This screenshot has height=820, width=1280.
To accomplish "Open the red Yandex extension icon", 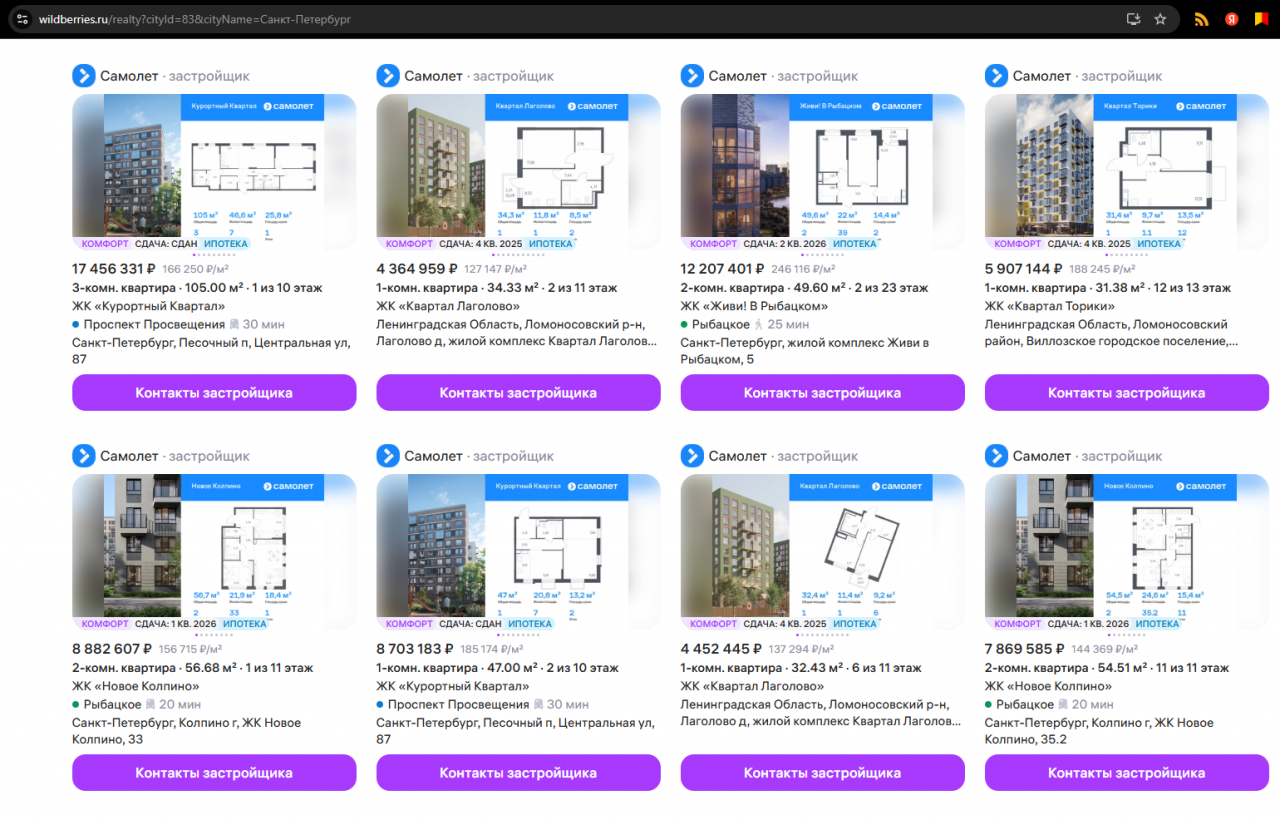I will coord(1233,19).
